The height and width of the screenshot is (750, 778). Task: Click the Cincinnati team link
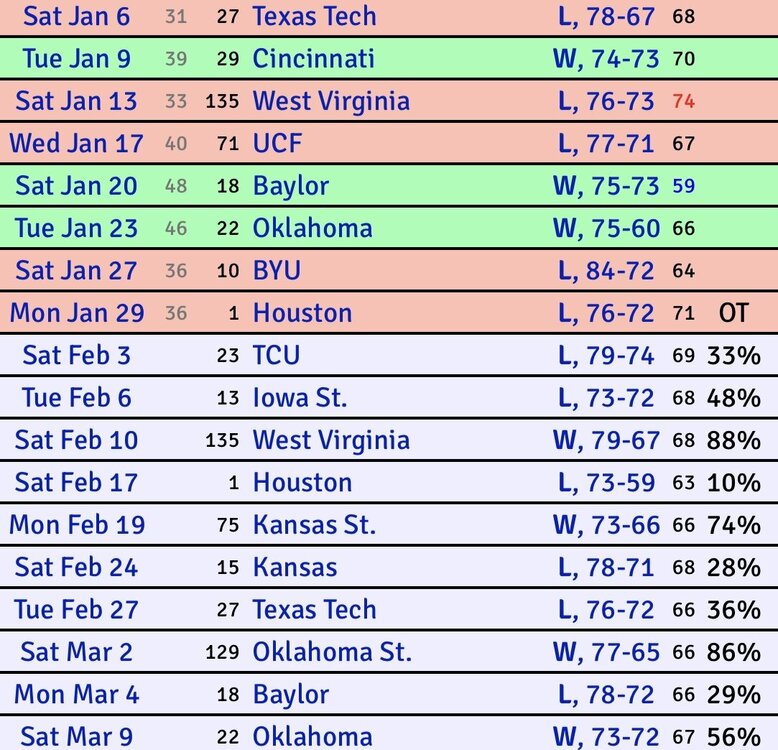pyautogui.click(x=313, y=59)
